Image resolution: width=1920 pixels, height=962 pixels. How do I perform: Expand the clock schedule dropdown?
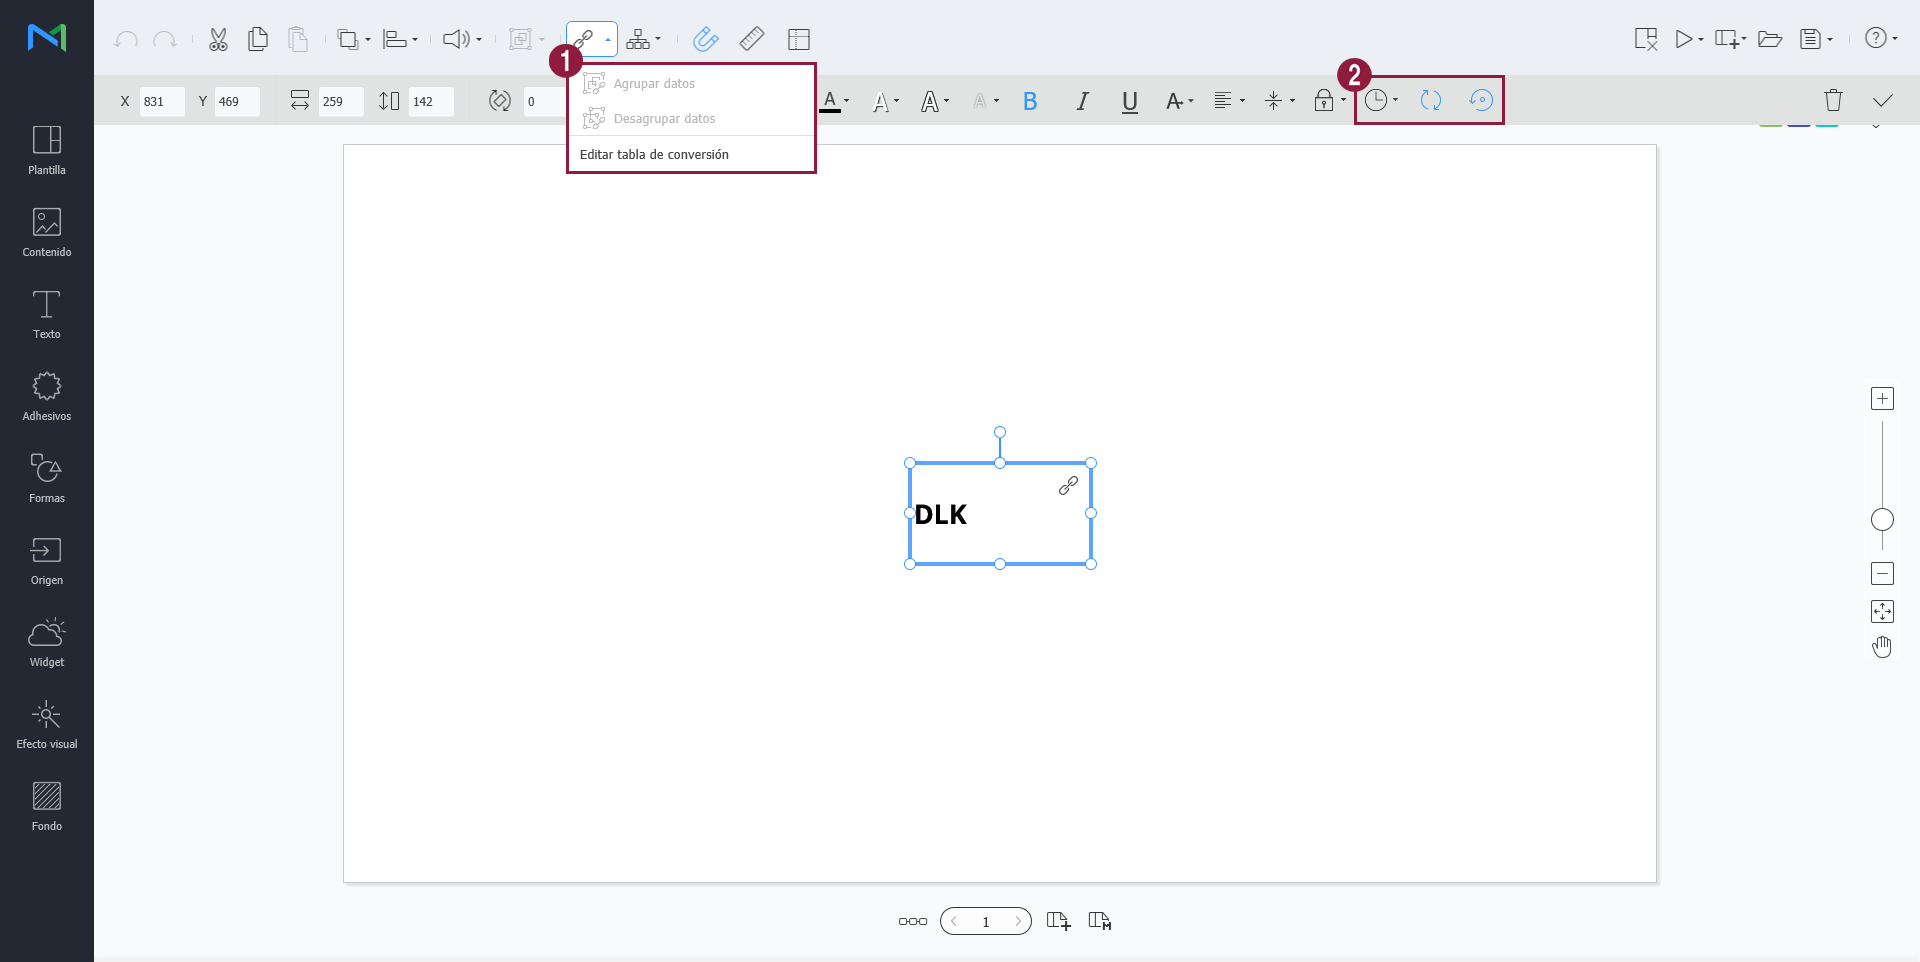pos(1382,100)
